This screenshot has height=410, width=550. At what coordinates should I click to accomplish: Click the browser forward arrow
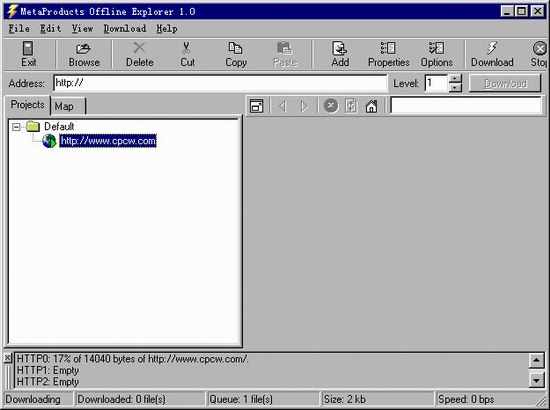(304, 106)
